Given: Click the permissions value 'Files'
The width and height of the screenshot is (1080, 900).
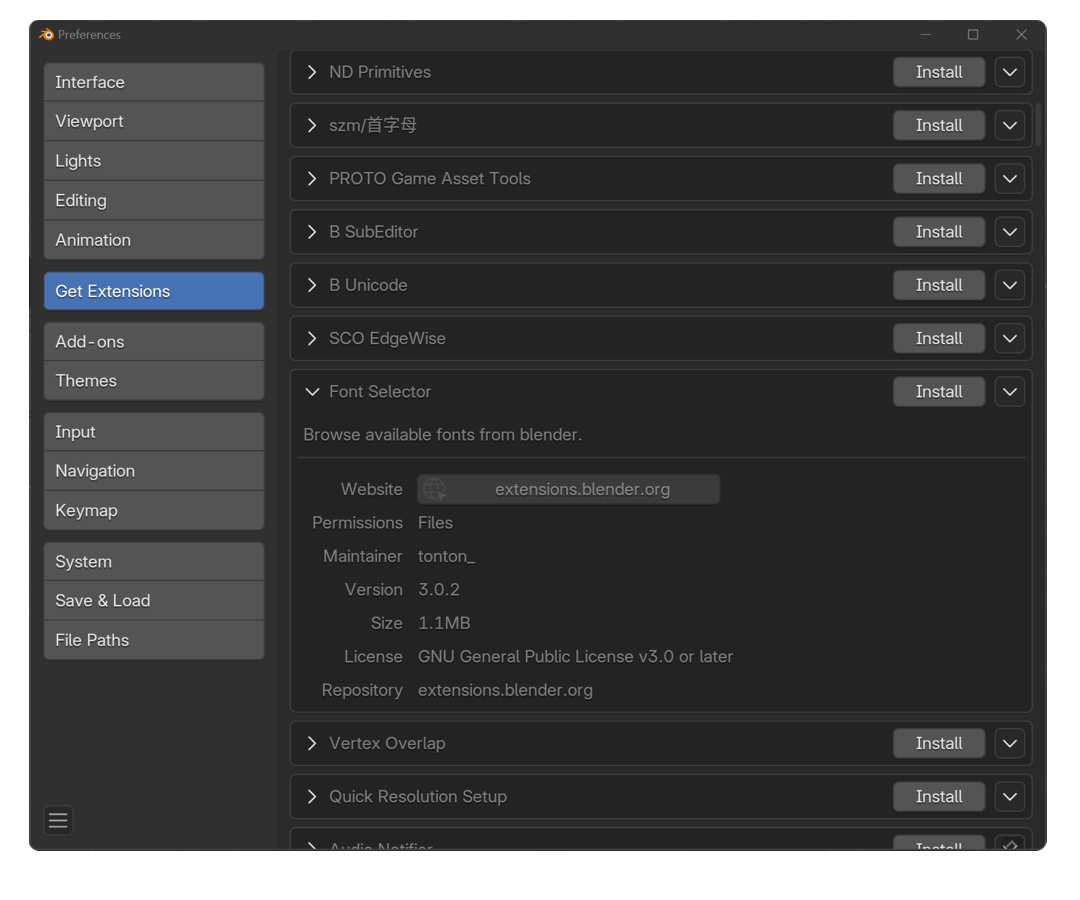Looking at the screenshot, I should tap(435, 523).
